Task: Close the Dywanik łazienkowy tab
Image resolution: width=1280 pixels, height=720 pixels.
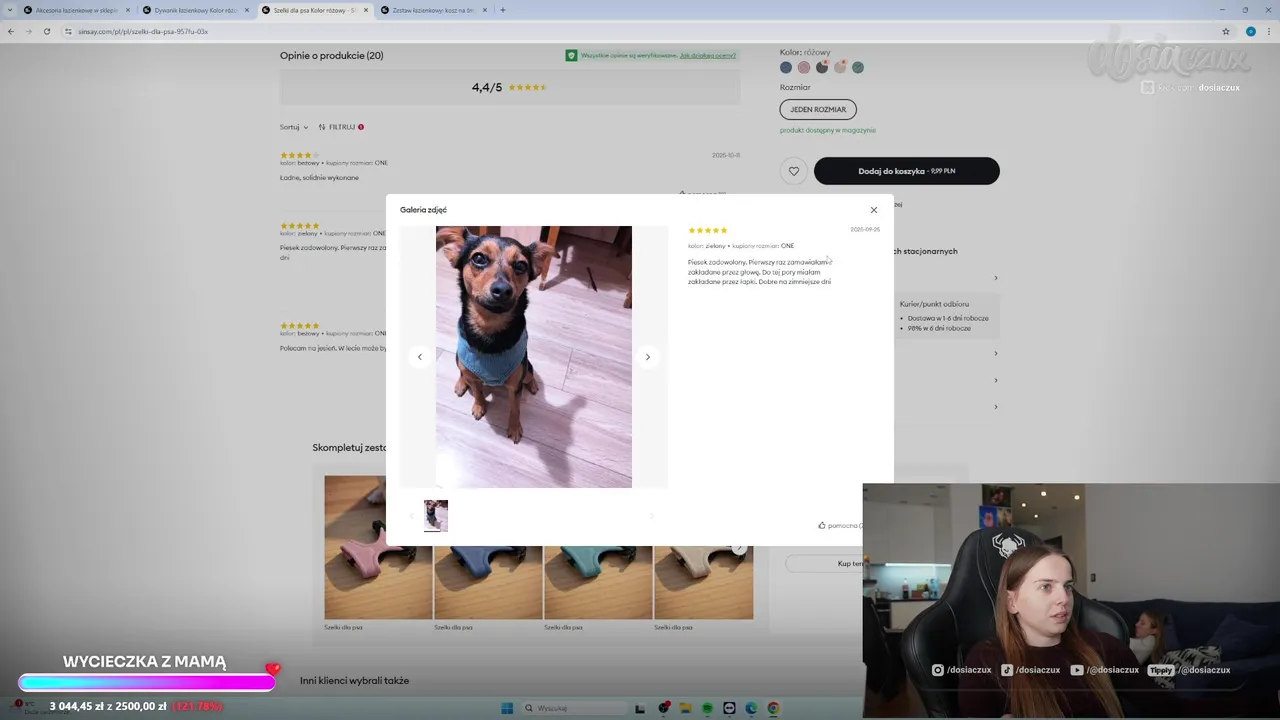Action: [x=247, y=10]
